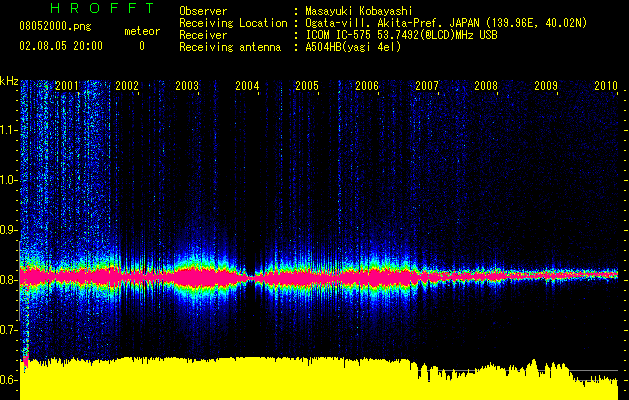Click receiver value ICOM IC-575 53.7492 MHz USB
629x400 pixels.
(401, 35)
